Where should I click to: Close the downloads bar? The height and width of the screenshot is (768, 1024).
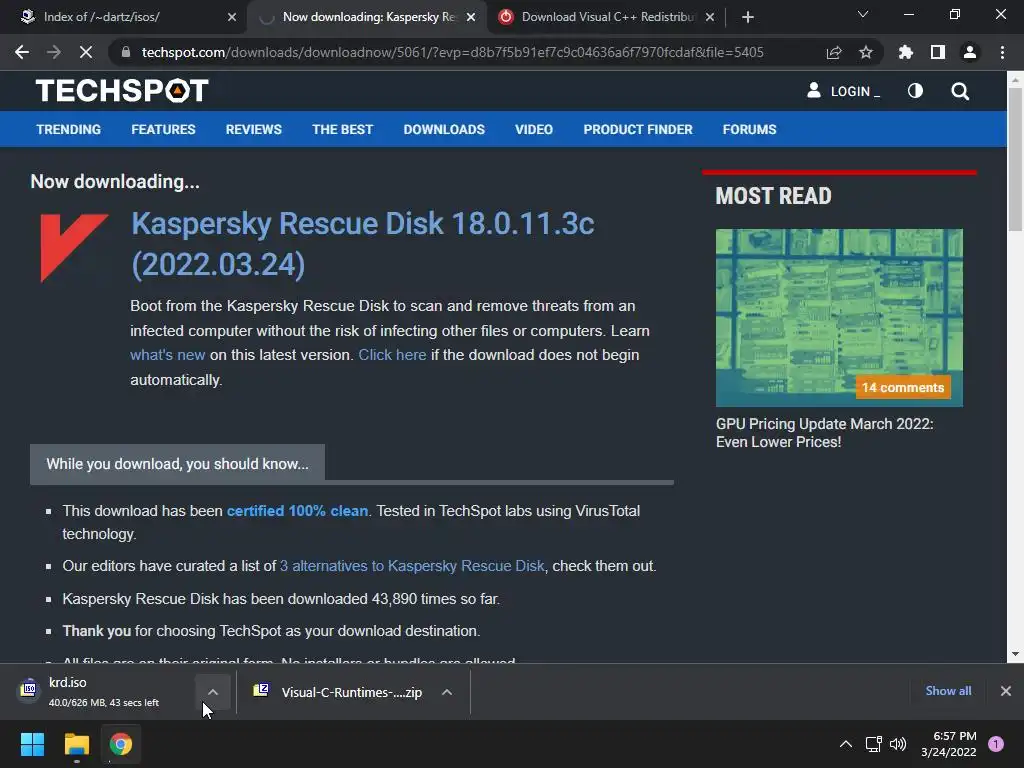click(x=1006, y=691)
